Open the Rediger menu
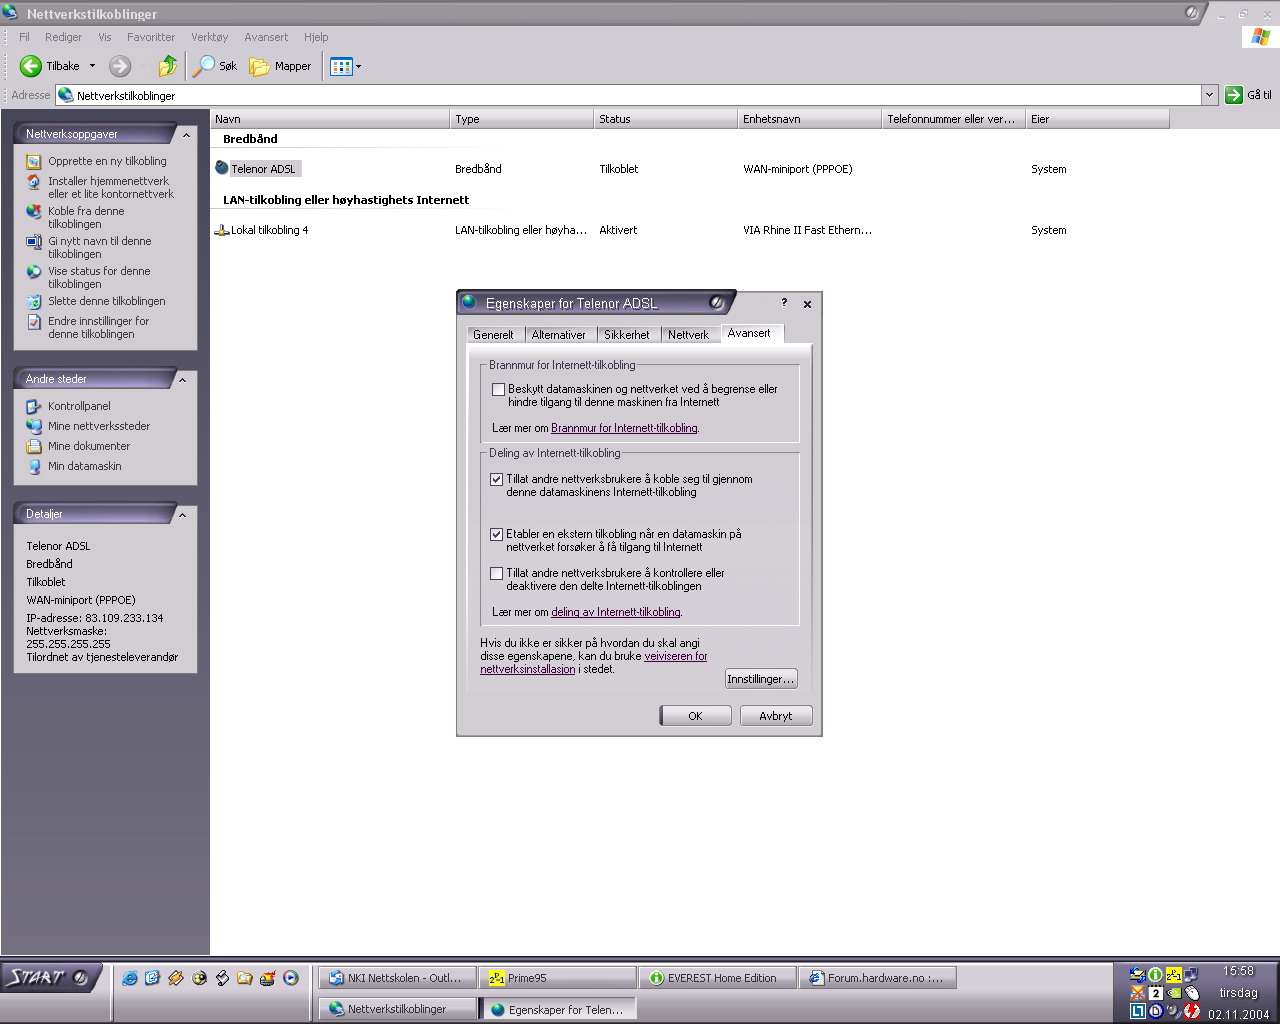Image resolution: width=1280 pixels, height=1024 pixels. point(63,37)
